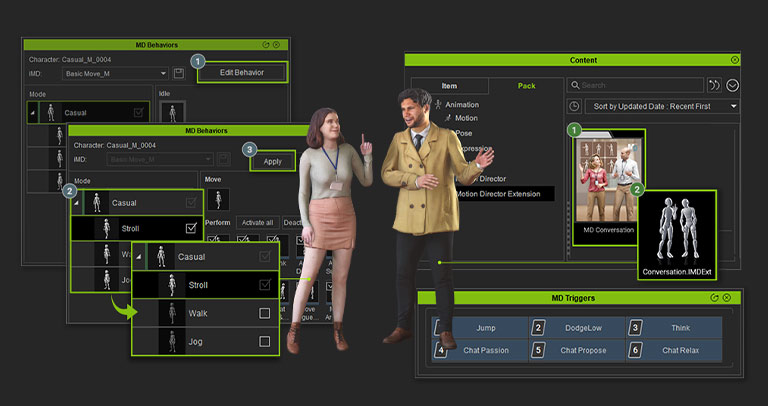
Task: Click the refresh icon in back MD Behaviors title bar
Action: point(265,45)
